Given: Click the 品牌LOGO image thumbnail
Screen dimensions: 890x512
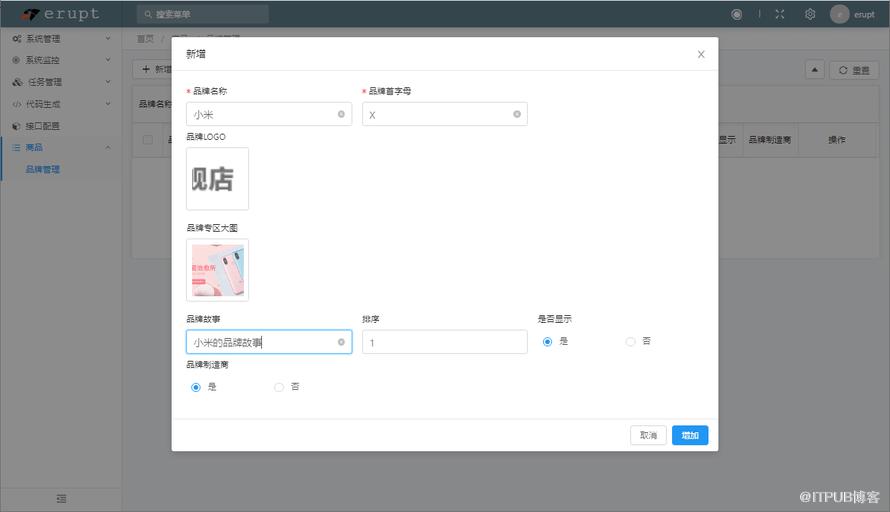Looking at the screenshot, I should pyautogui.click(x=217, y=179).
